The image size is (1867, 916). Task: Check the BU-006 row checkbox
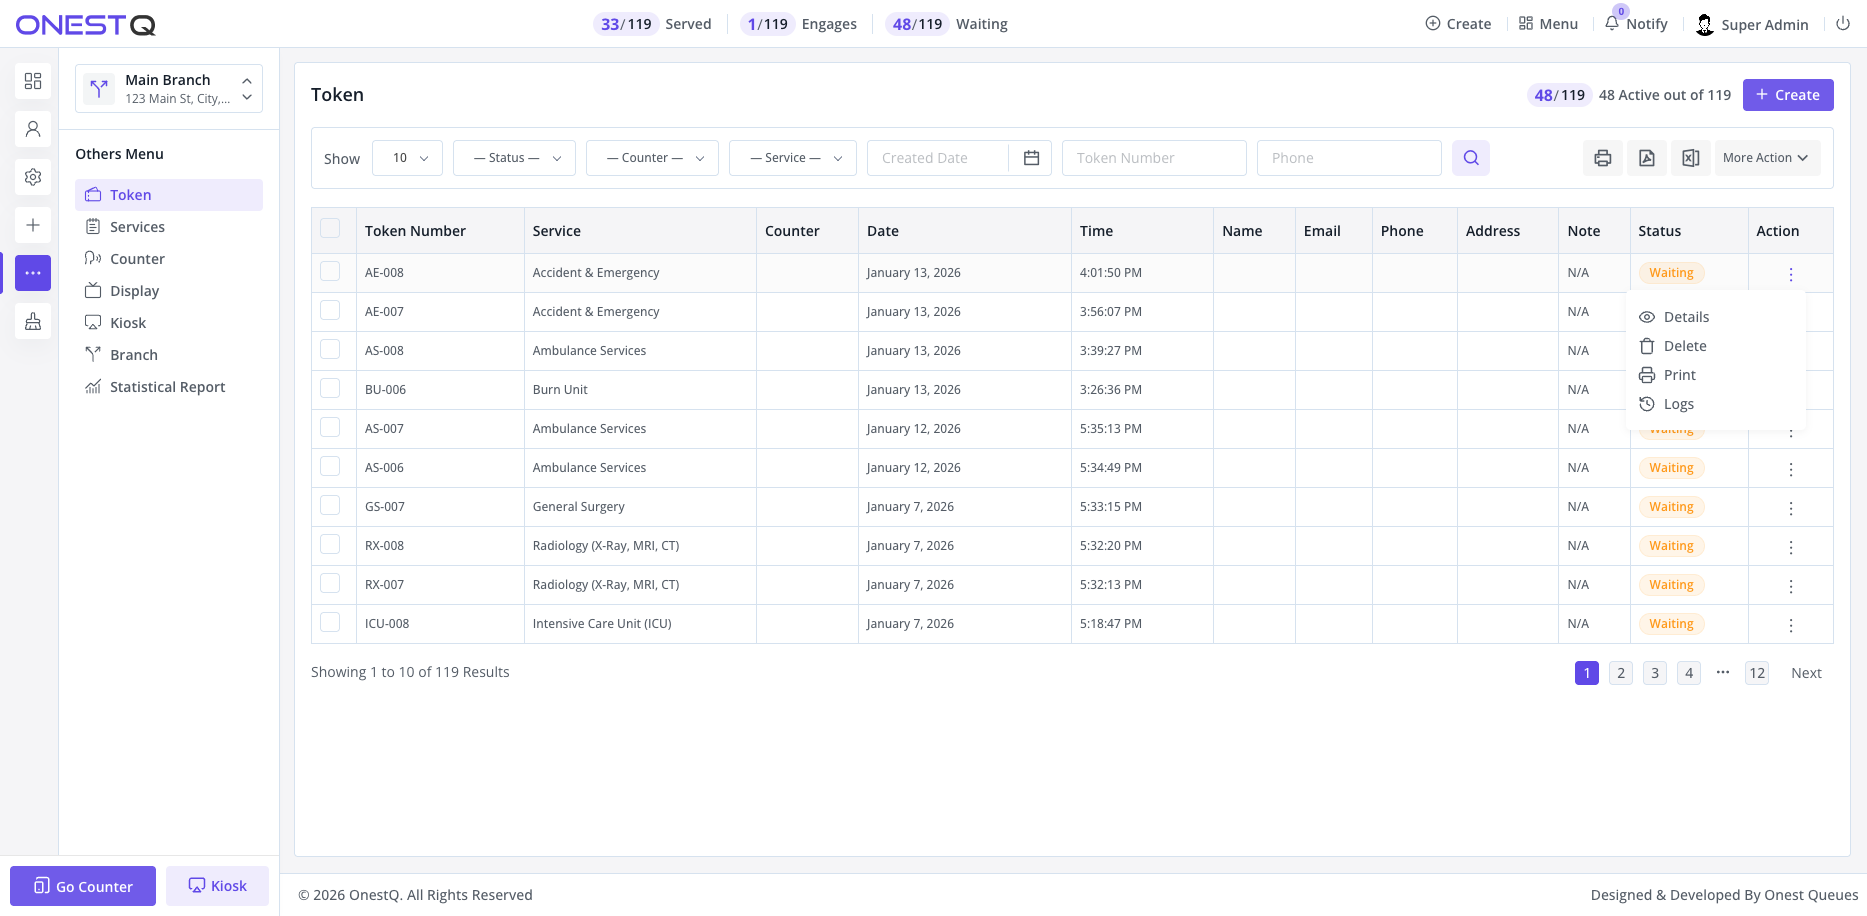(x=330, y=388)
